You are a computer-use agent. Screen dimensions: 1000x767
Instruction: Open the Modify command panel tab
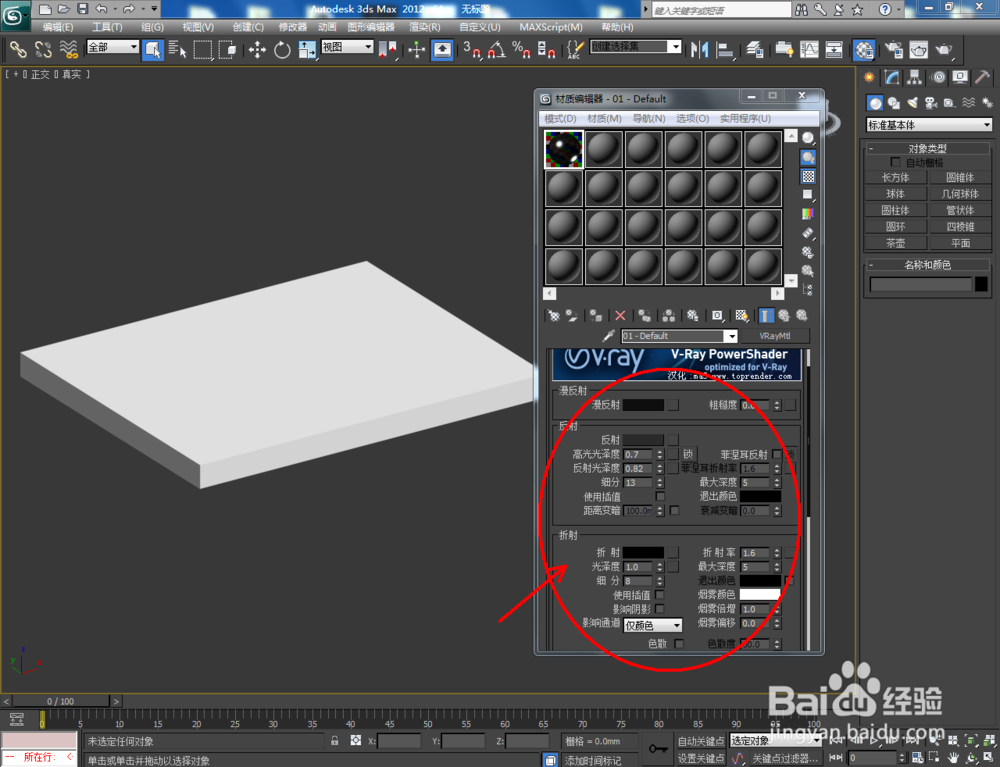click(x=892, y=77)
